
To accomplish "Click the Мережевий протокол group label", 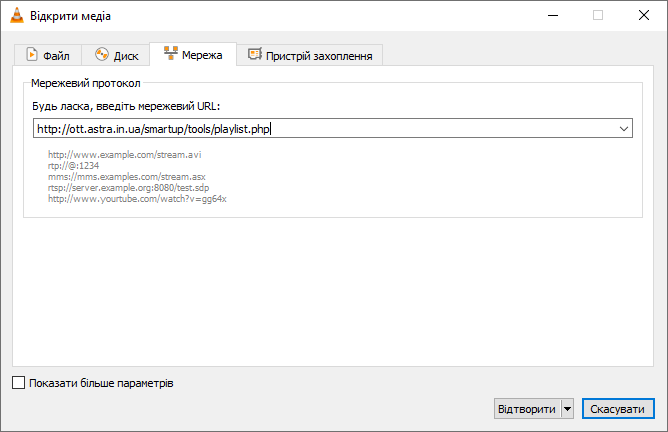I will 86,83.
